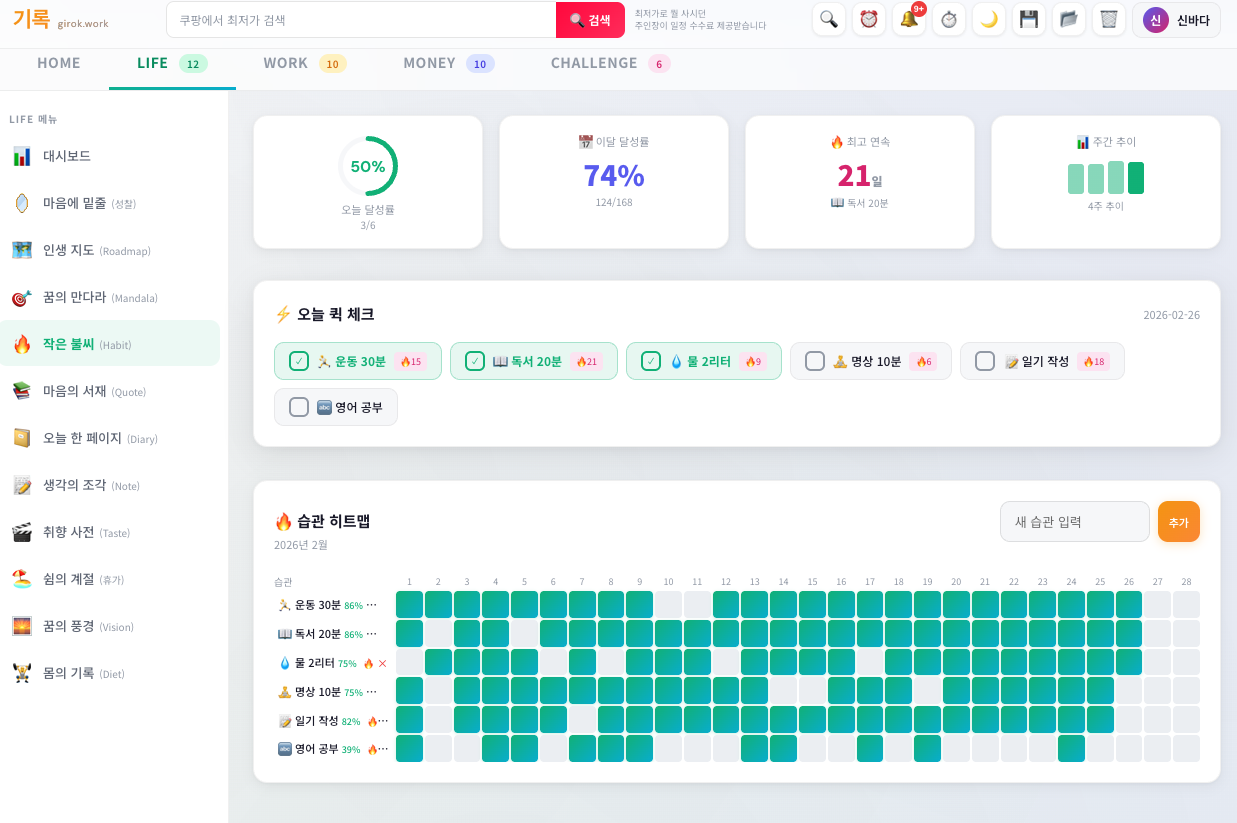Check the 명상 10분 checkbox

point(815,361)
